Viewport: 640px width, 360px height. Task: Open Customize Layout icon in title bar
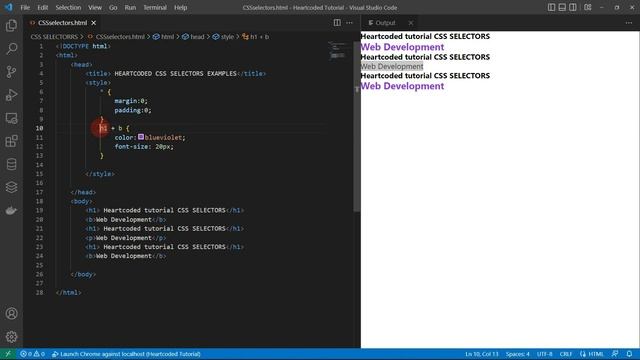point(588,7)
